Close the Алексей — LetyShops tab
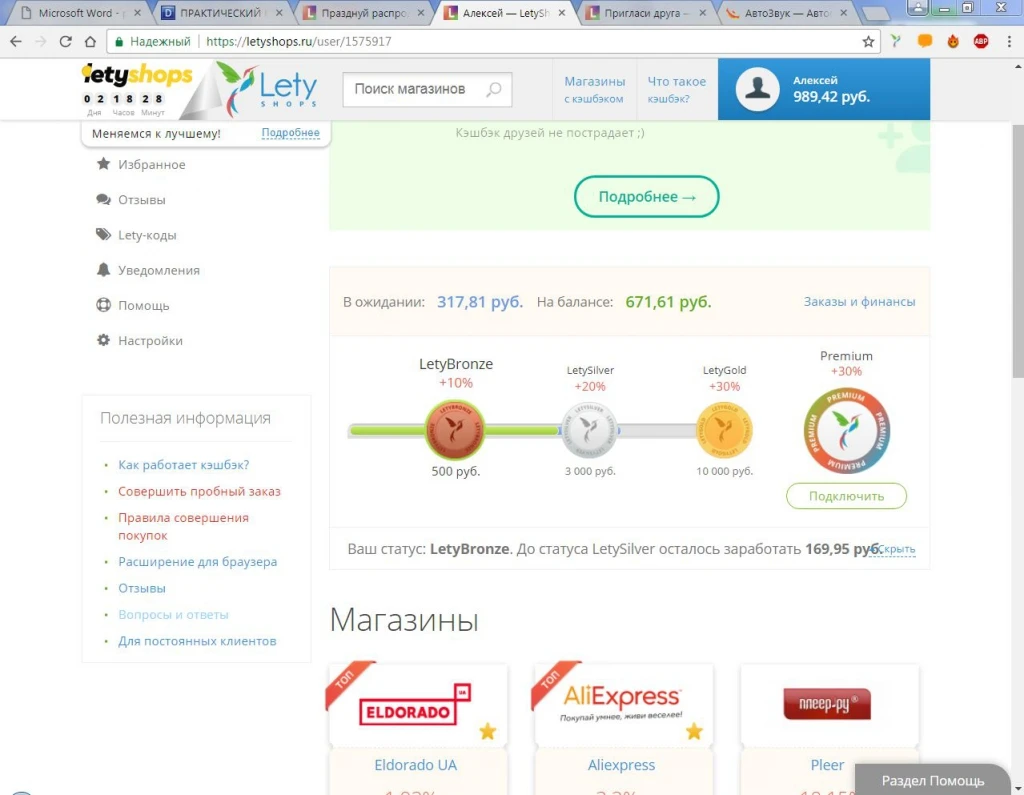Viewport: 1024px width, 795px height. point(562,12)
